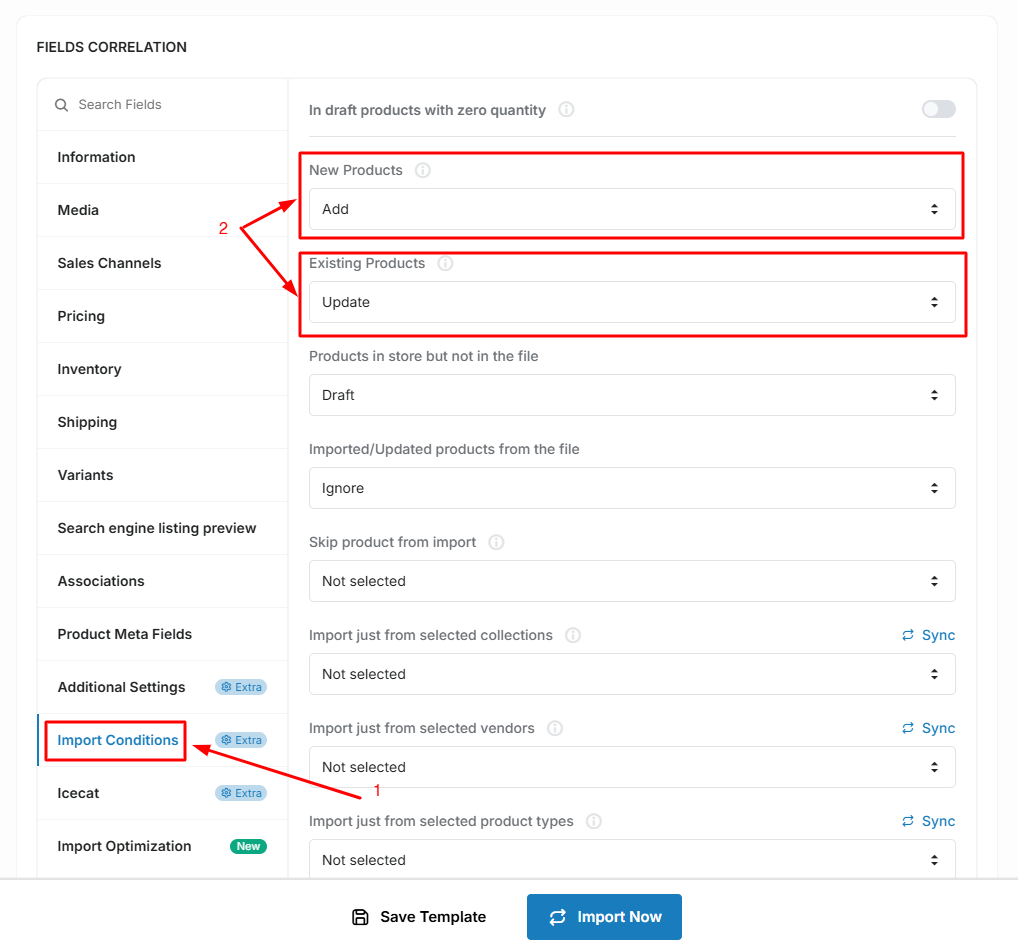Switch to the Shipping section
The height and width of the screenshot is (952, 1018).
162,422
